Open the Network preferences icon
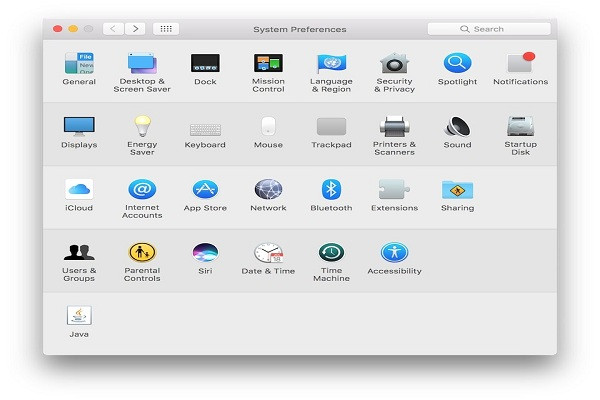The height and width of the screenshot is (400, 600). click(268, 189)
